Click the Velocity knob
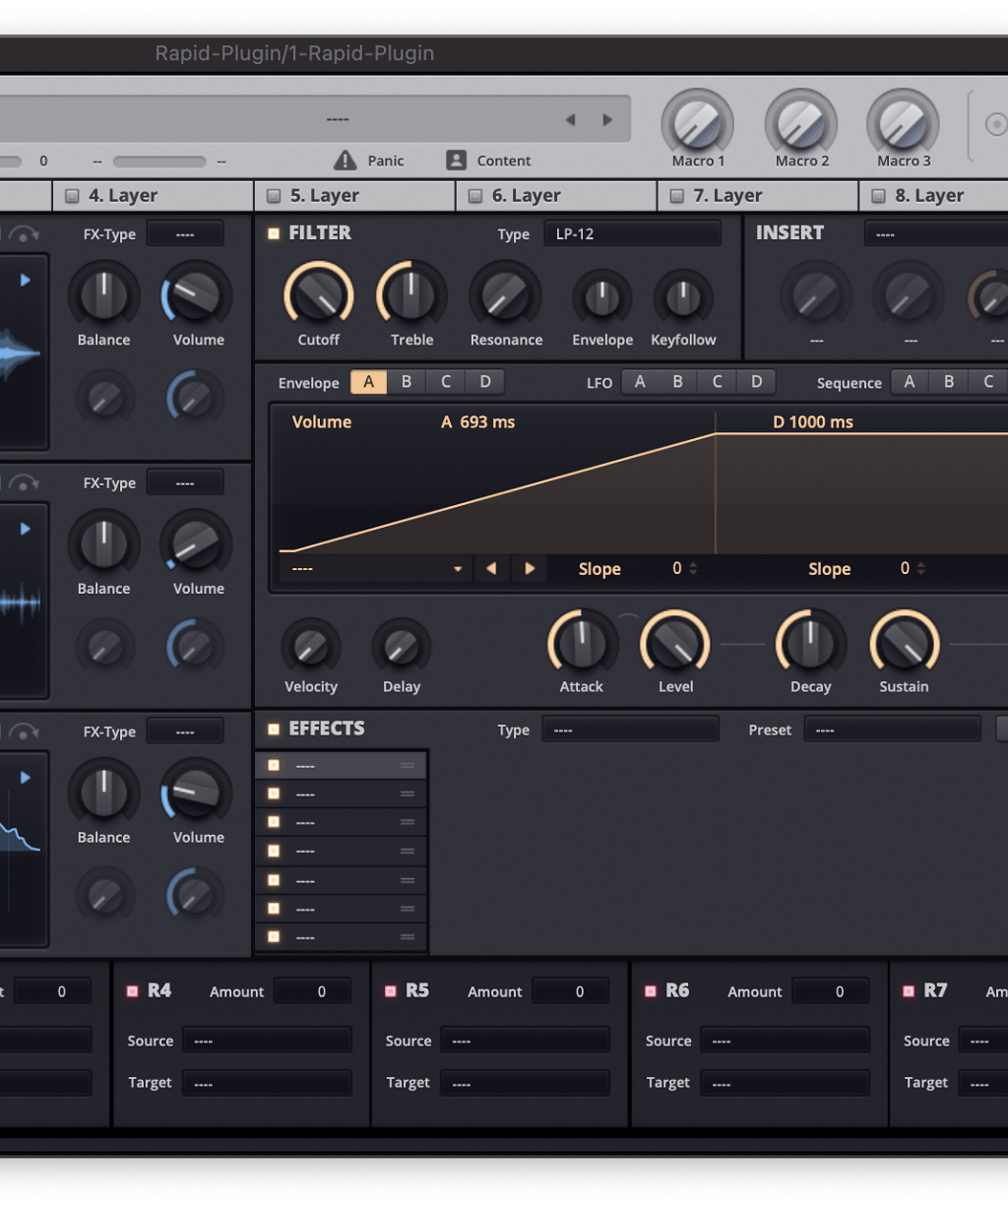 tap(311, 647)
